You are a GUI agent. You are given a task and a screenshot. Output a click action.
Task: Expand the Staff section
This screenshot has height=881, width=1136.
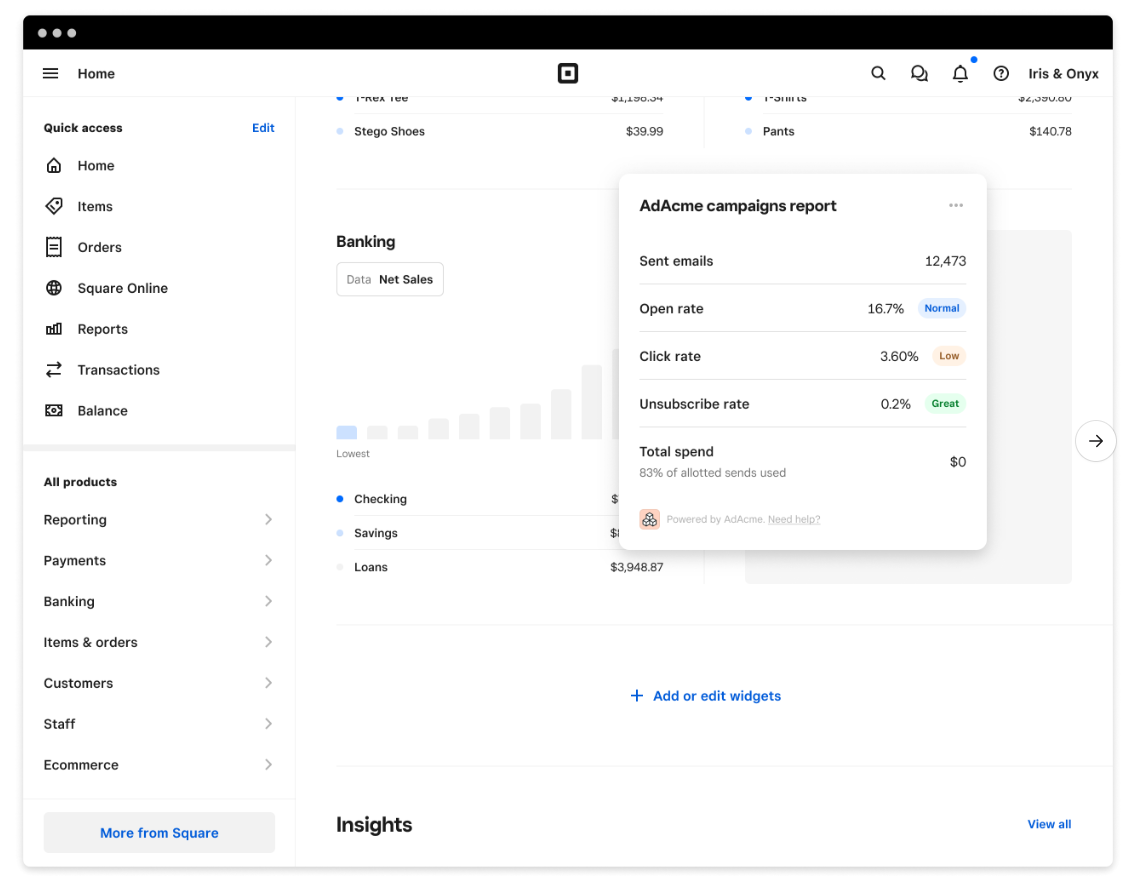pos(159,724)
